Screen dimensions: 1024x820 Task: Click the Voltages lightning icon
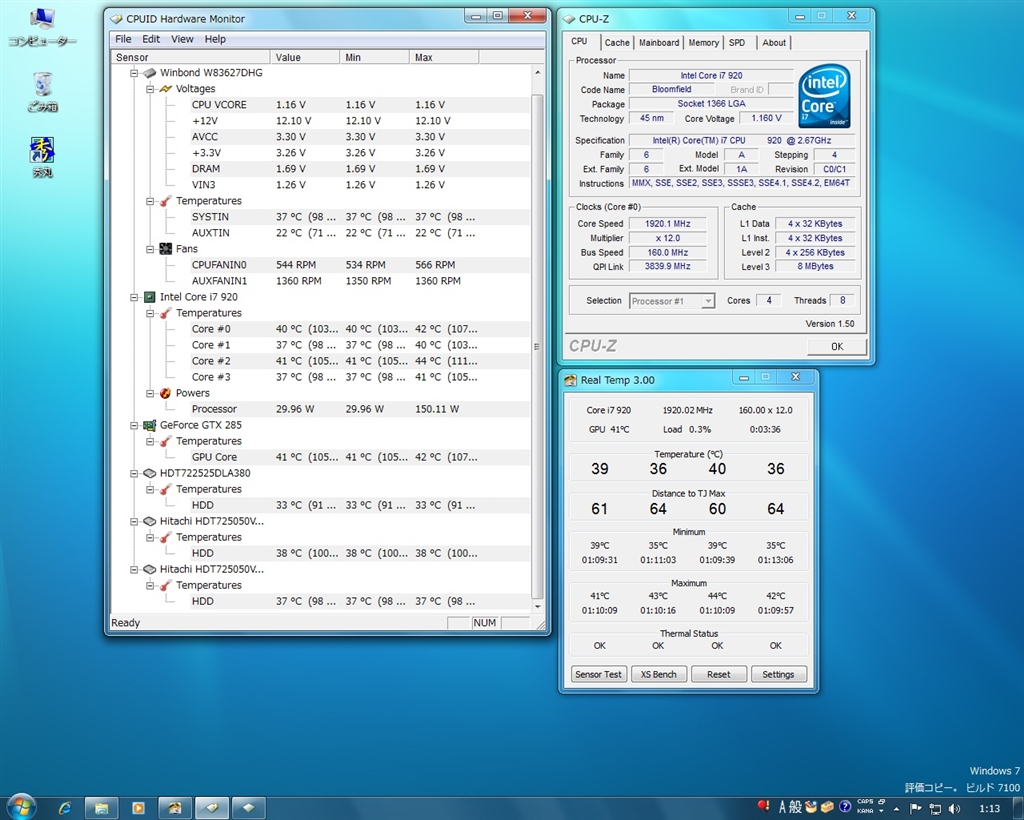[165, 89]
